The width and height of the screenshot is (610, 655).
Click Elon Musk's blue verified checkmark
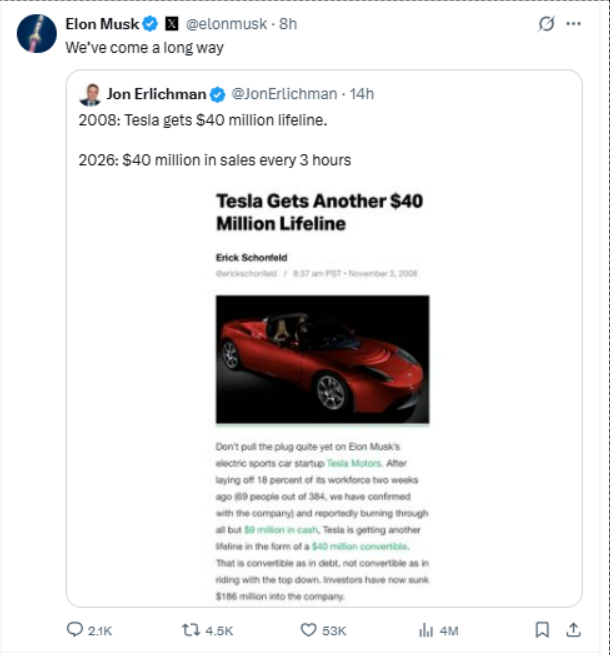tap(150, 23)
